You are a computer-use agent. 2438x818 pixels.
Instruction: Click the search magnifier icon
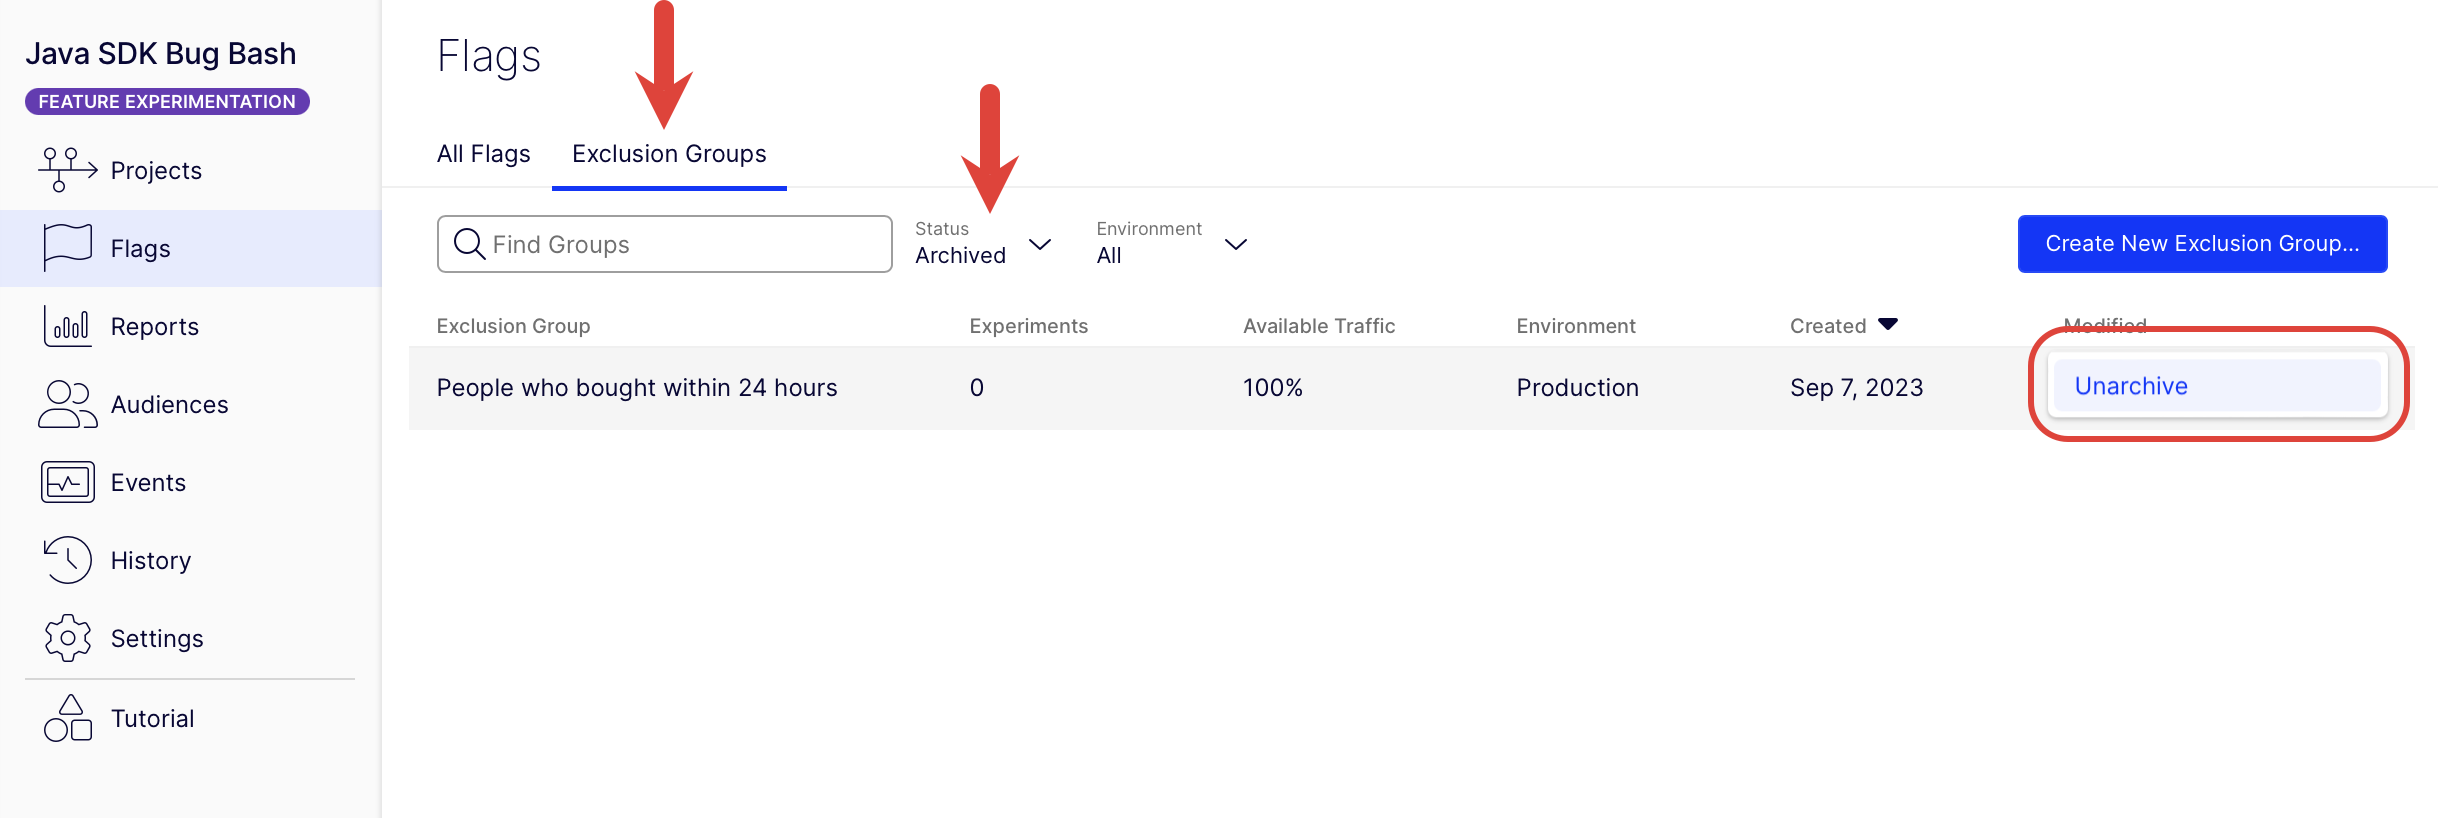(x=469, y=244)
